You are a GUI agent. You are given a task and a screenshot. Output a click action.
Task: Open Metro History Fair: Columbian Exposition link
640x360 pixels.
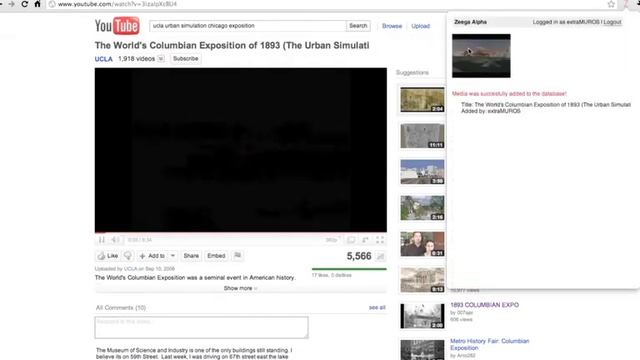coord(490,344)
